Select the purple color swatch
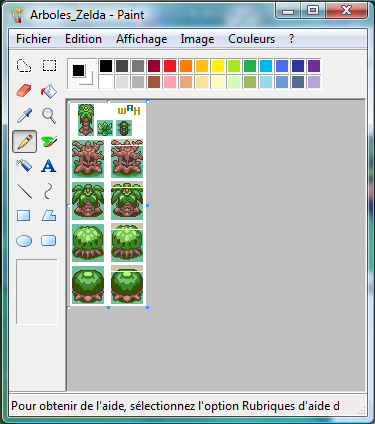This screenshot has width=375, height=424. pos(314,66)
